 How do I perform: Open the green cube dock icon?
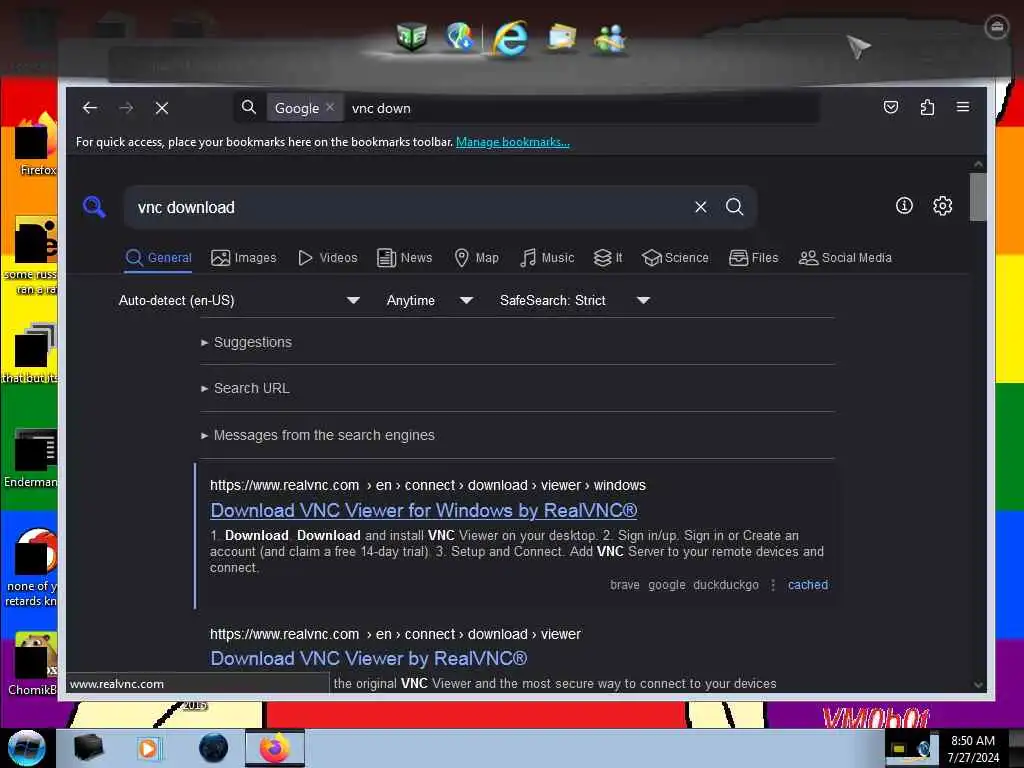[x=412, y=36]
